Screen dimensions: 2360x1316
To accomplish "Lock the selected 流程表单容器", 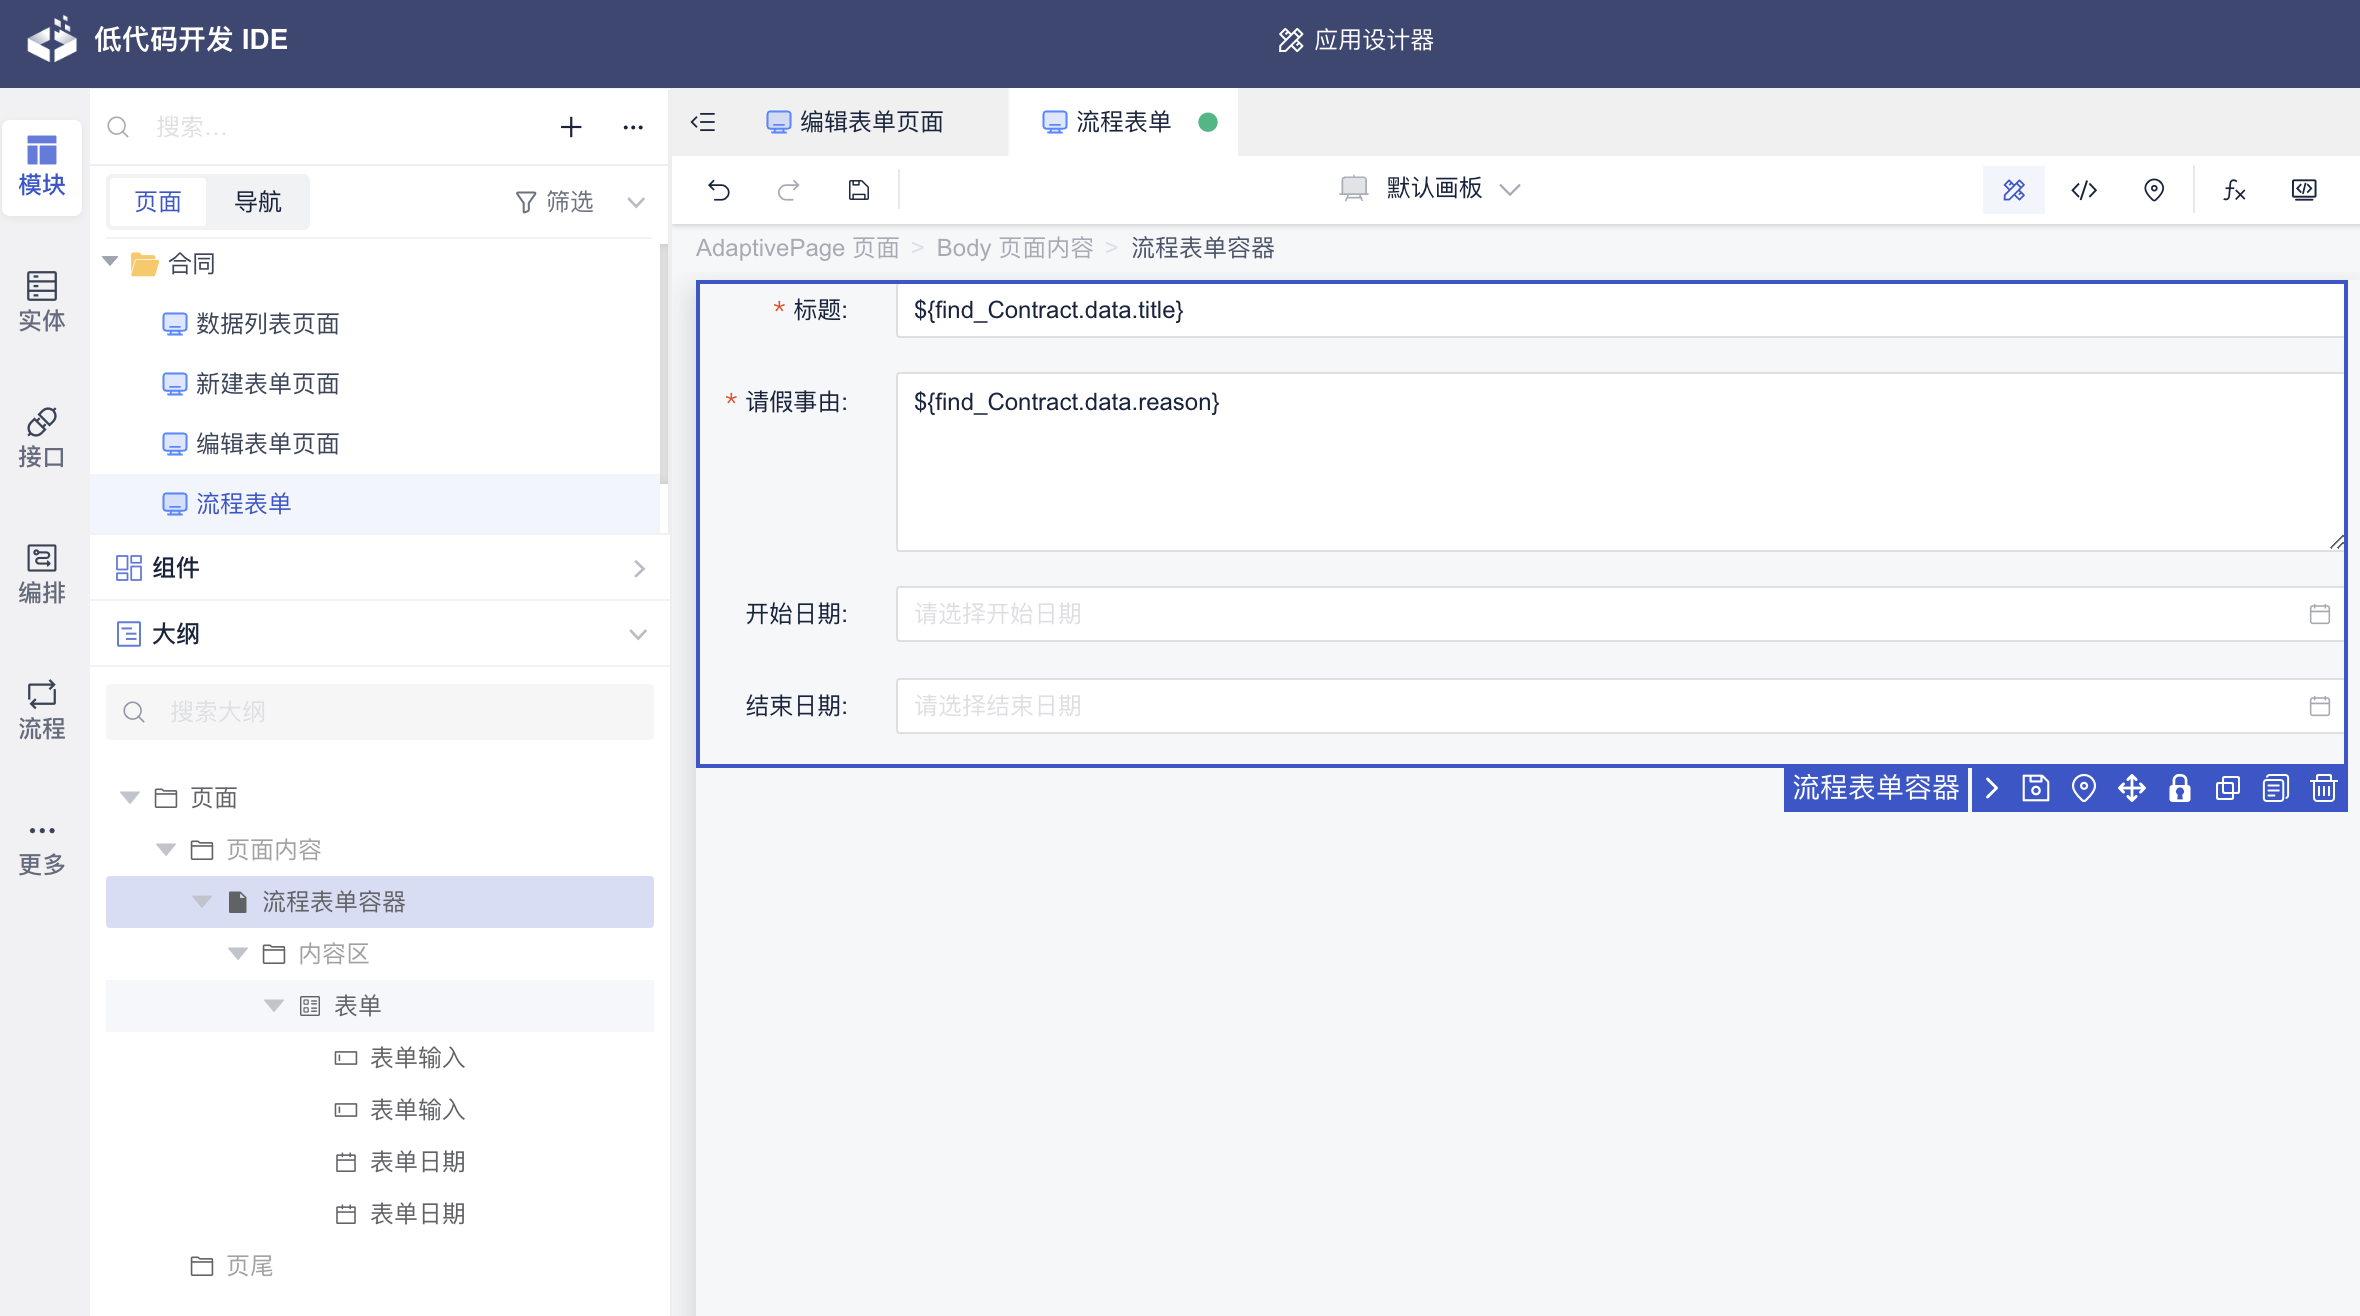I will click(2180, 789).
